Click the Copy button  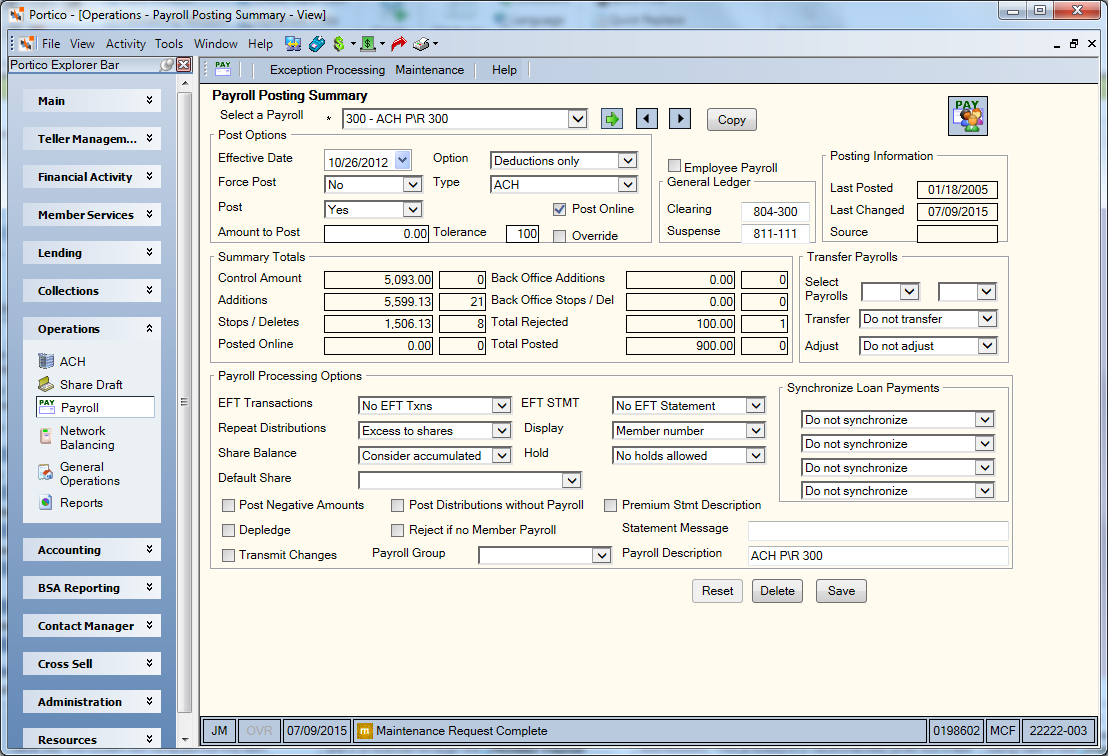click(731, 119)
